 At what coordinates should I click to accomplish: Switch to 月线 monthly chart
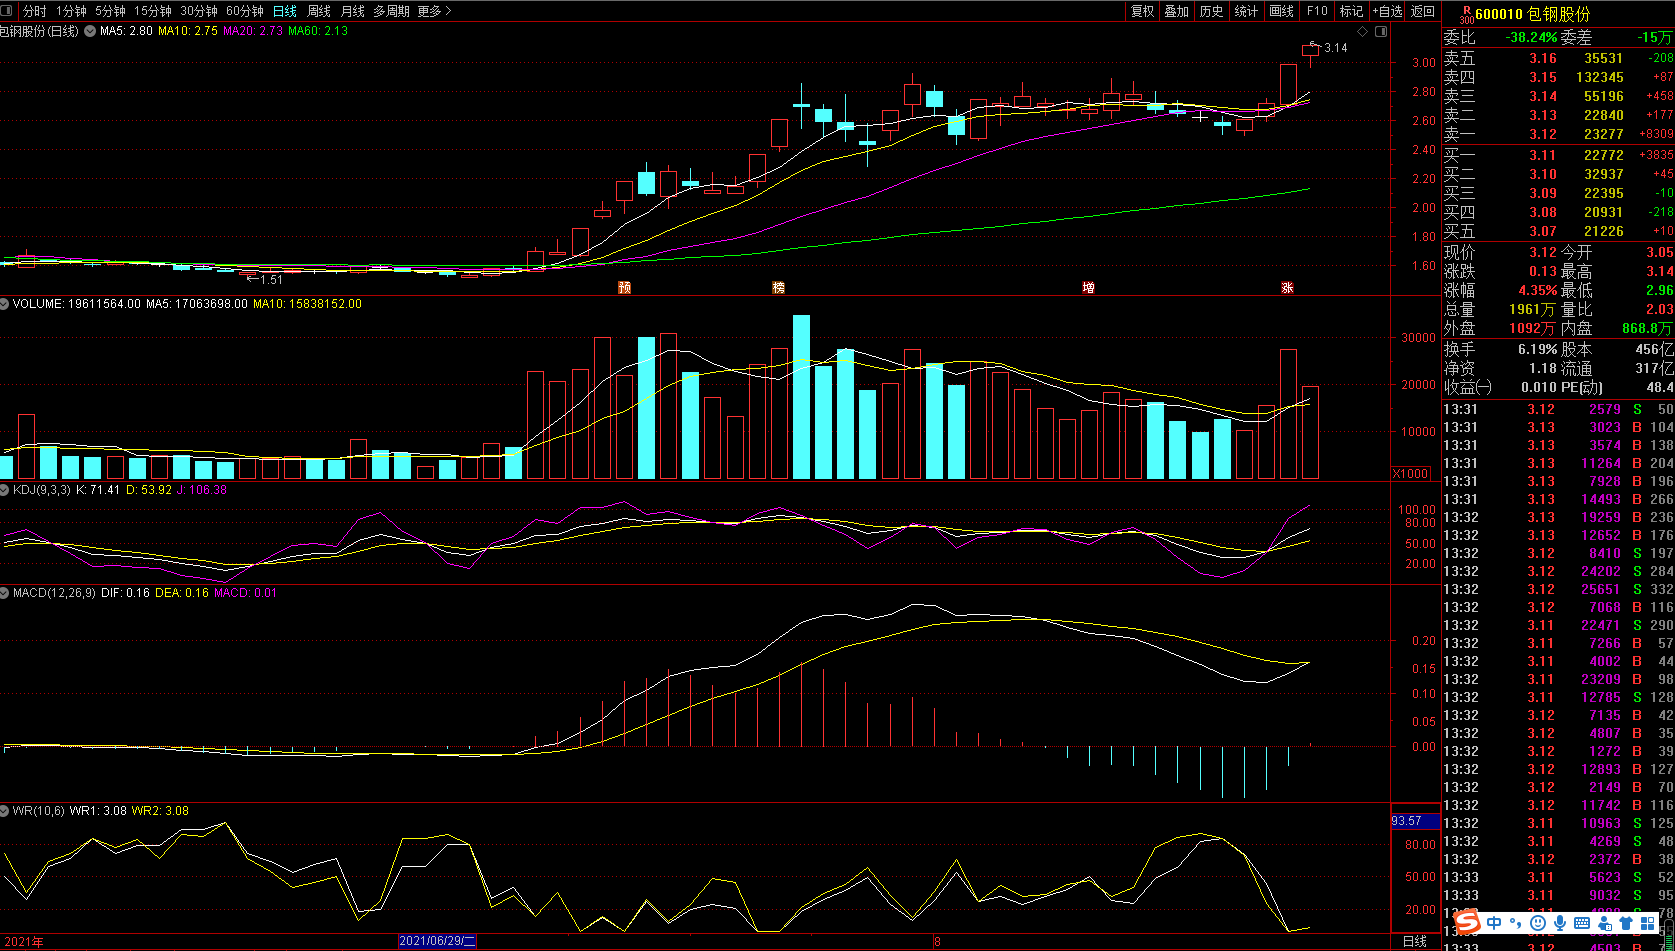[353, 11]
